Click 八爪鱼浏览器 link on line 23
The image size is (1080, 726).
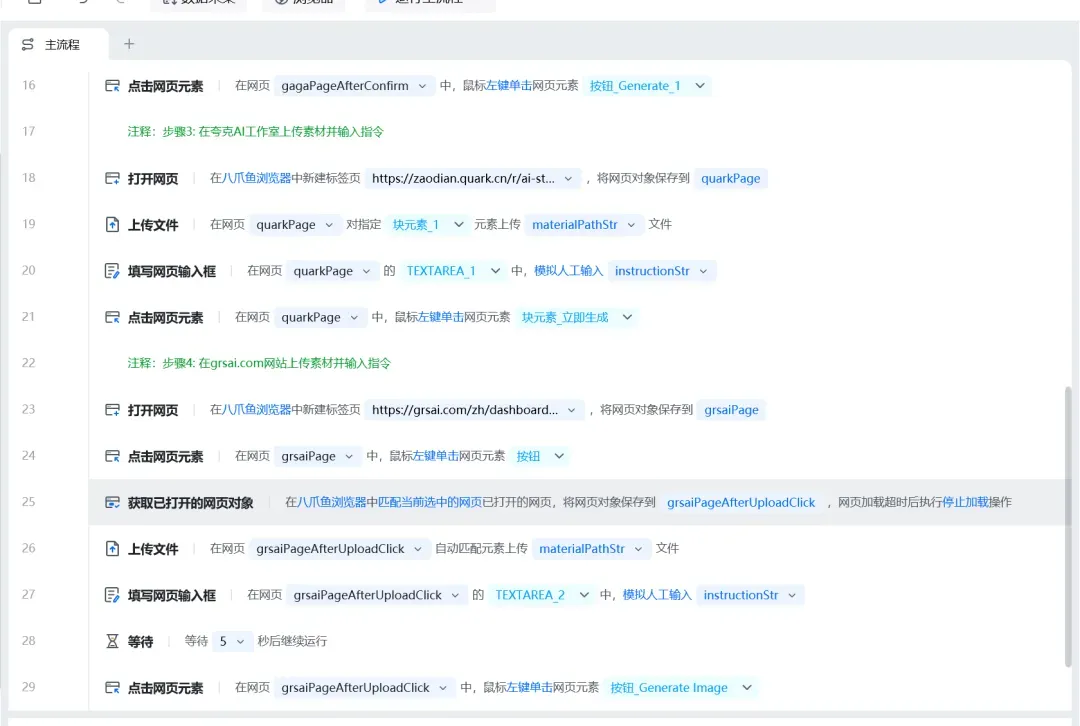coord(256,409)
